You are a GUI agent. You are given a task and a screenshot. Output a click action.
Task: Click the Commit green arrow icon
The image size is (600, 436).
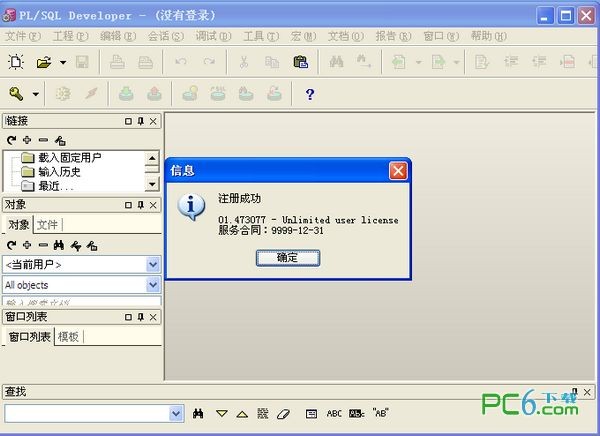(x=126, y=93)
